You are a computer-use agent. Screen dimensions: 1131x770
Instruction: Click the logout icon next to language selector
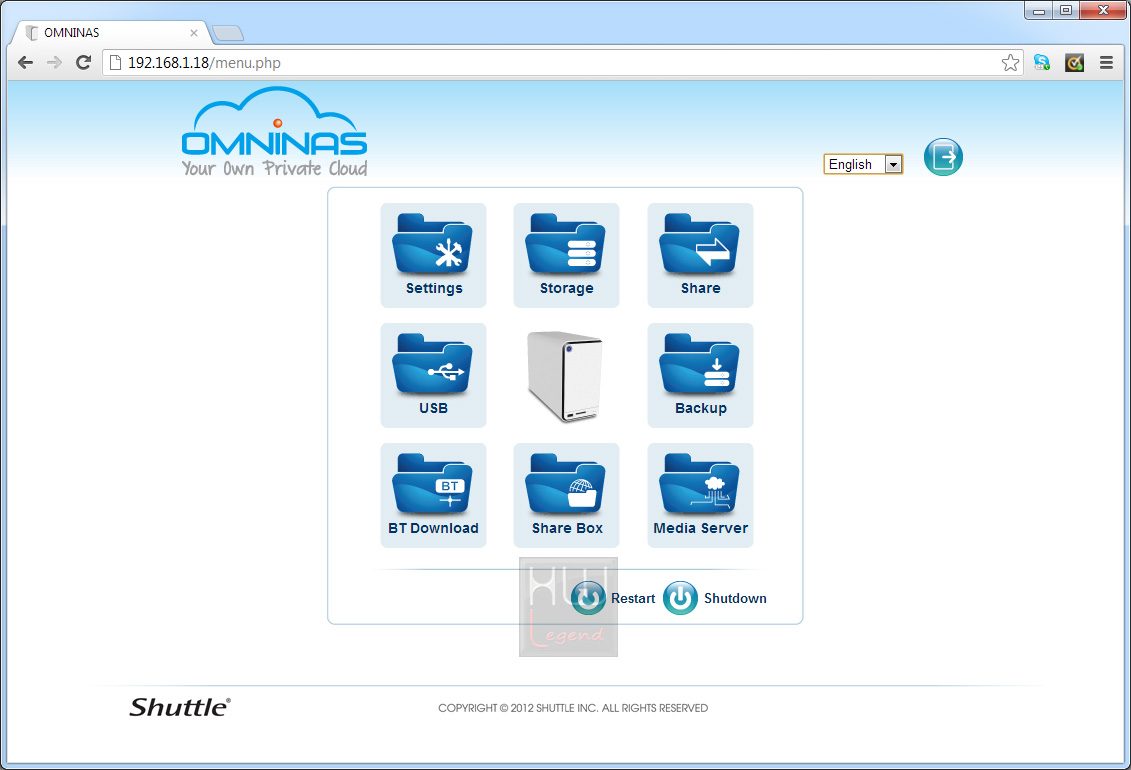pyautogui.click(x=943, y=156)
